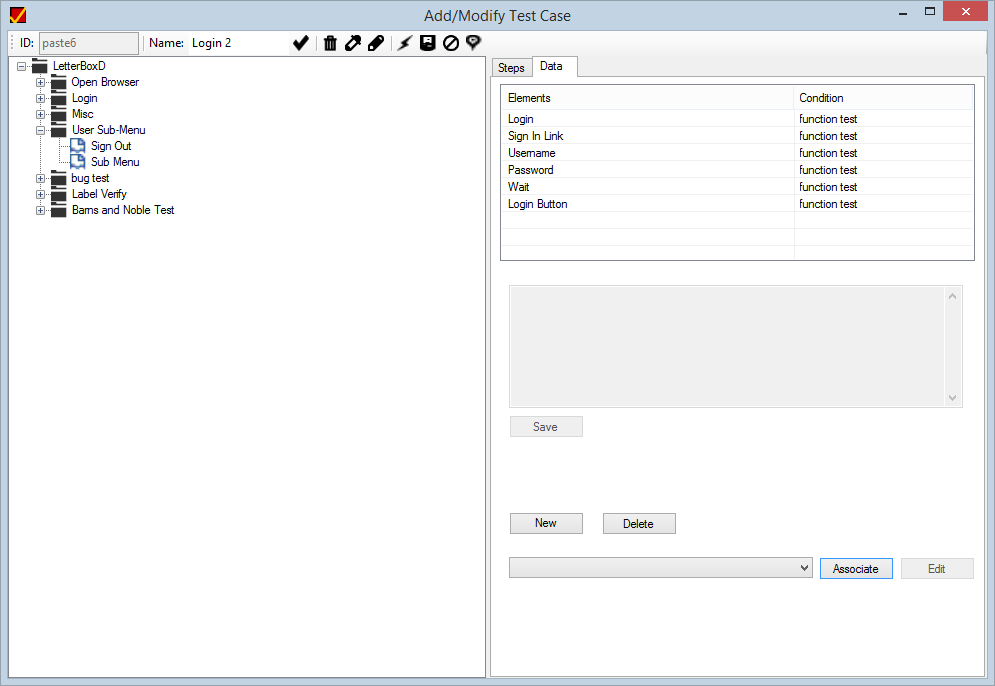
Task: Select the Wait element row
Action: (x=737, y=187)
